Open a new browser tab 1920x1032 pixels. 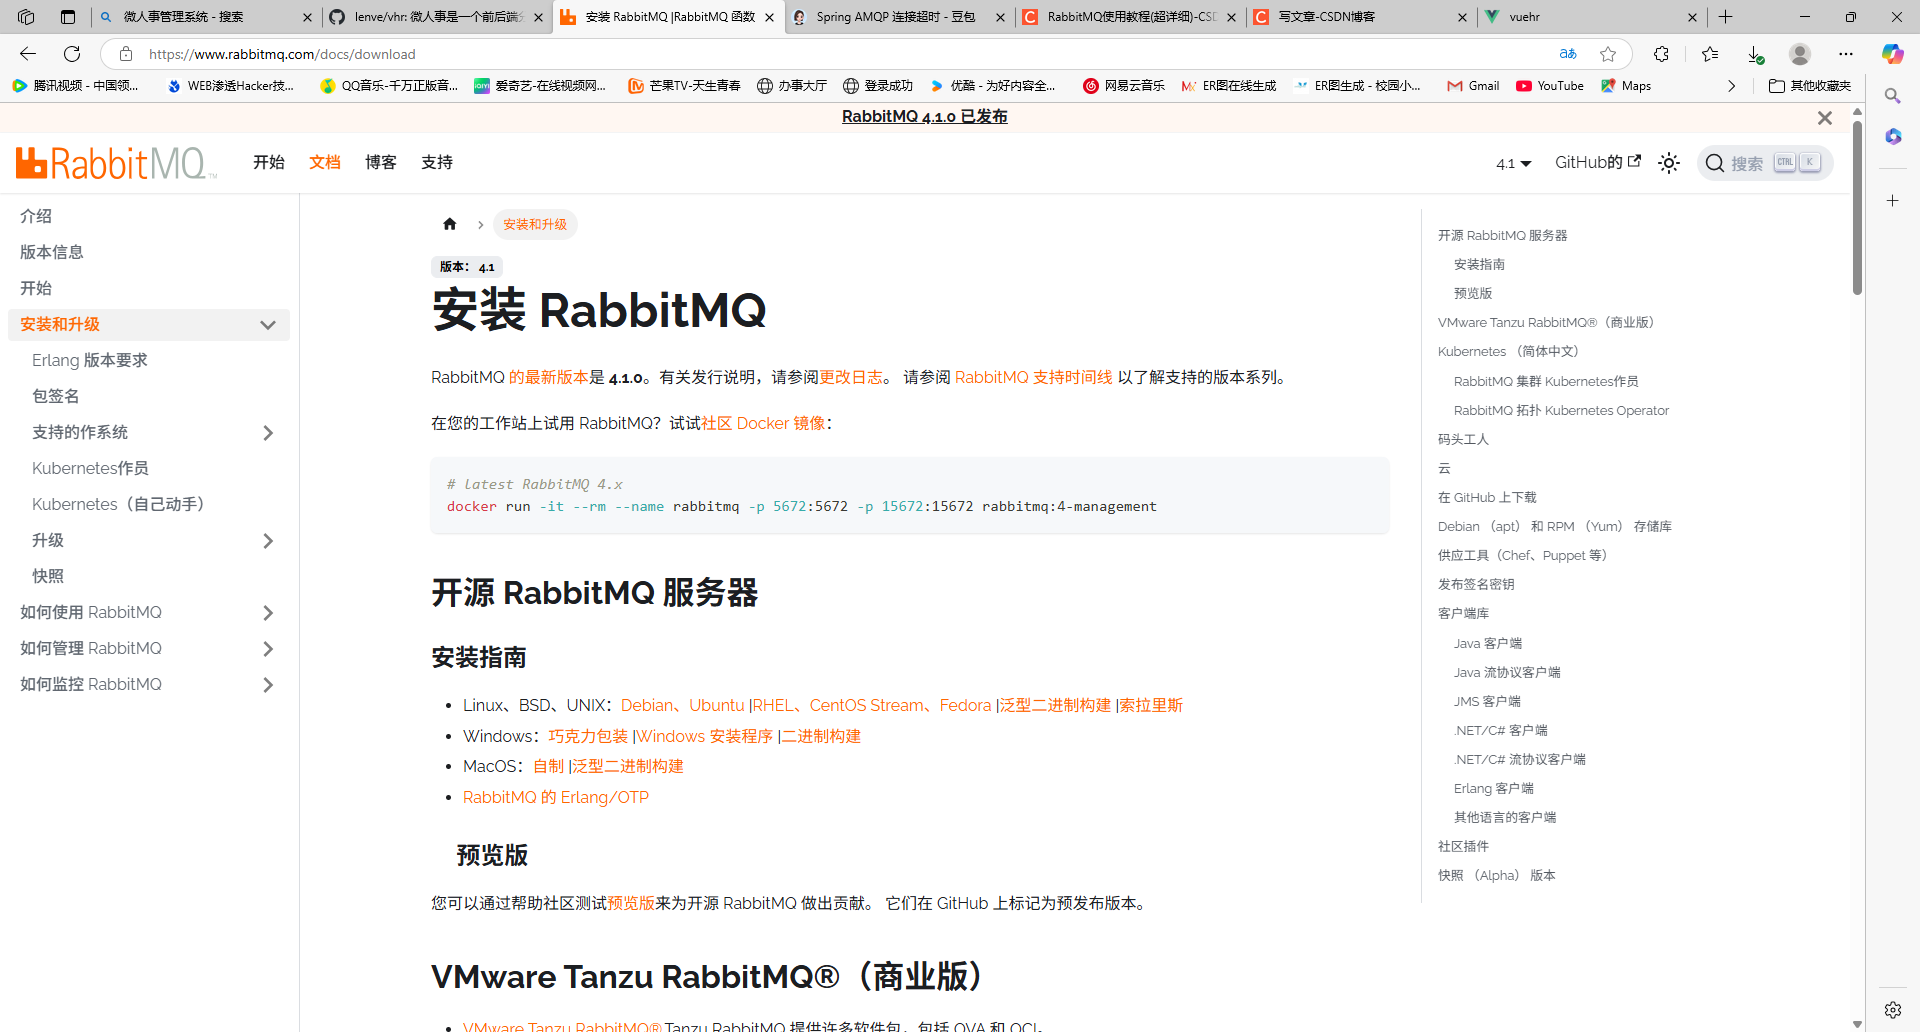[x=1726, y=17]
